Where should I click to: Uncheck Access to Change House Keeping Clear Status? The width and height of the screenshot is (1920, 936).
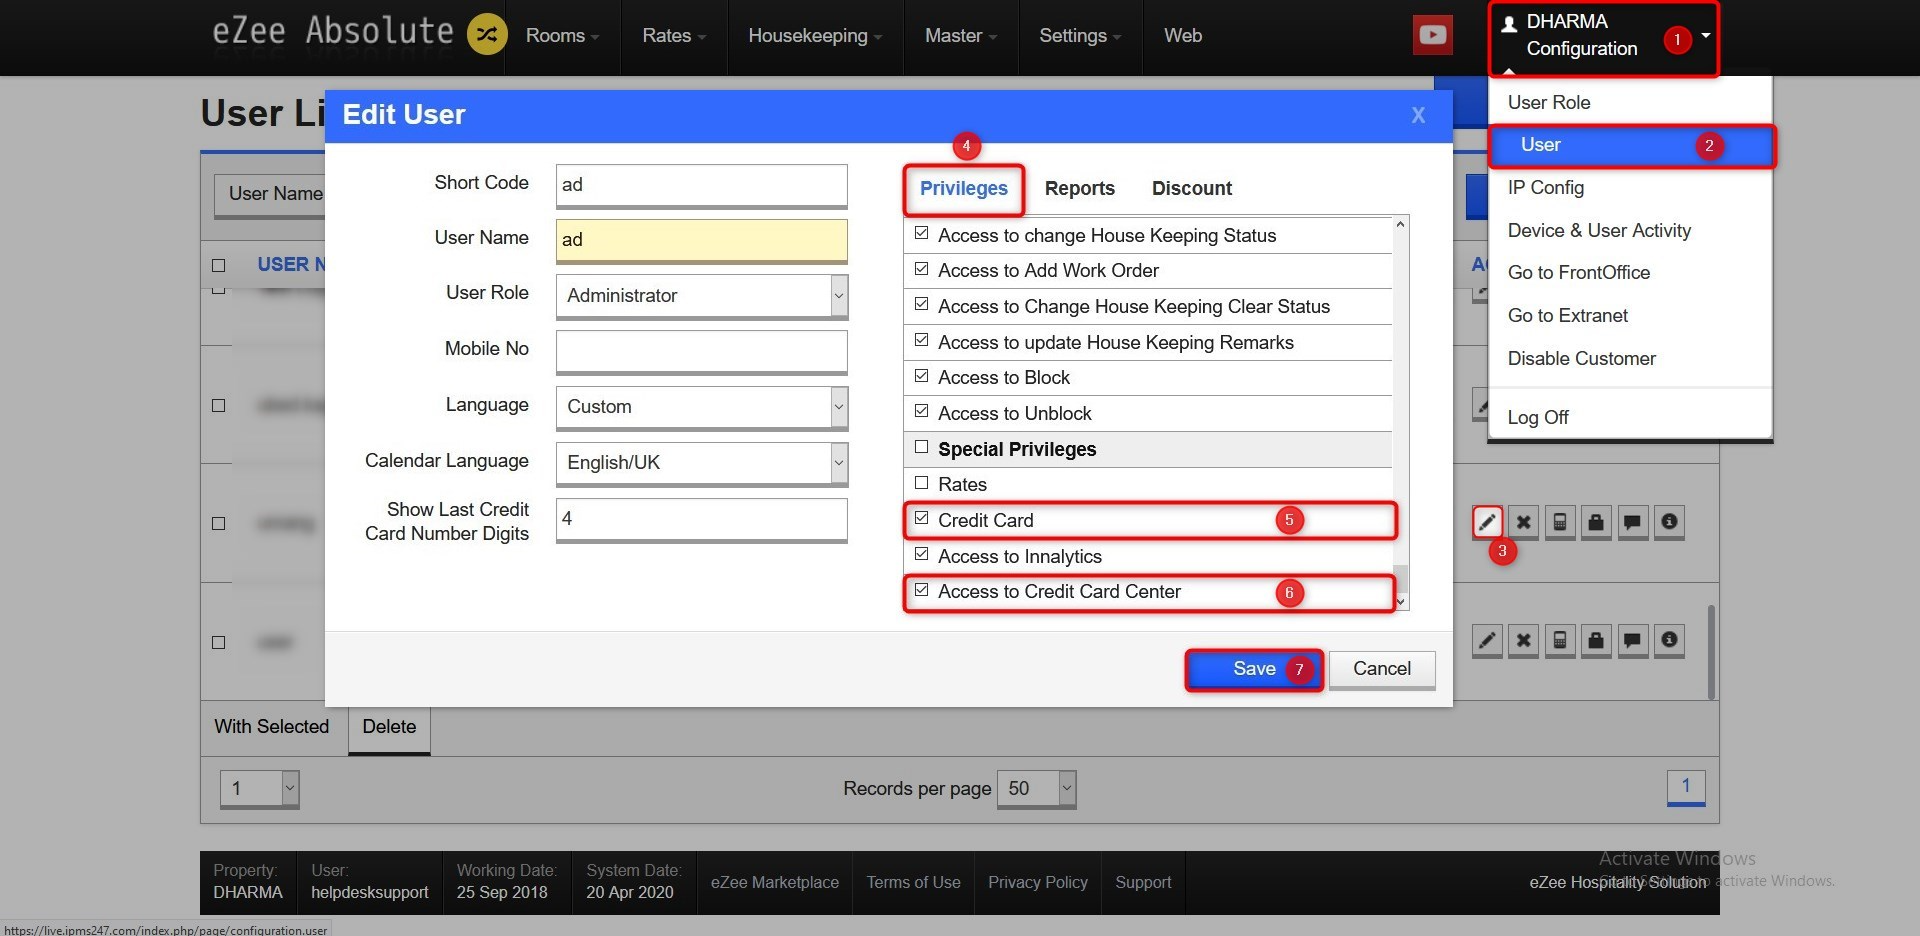pyautogui.click(x=921, y=304)
